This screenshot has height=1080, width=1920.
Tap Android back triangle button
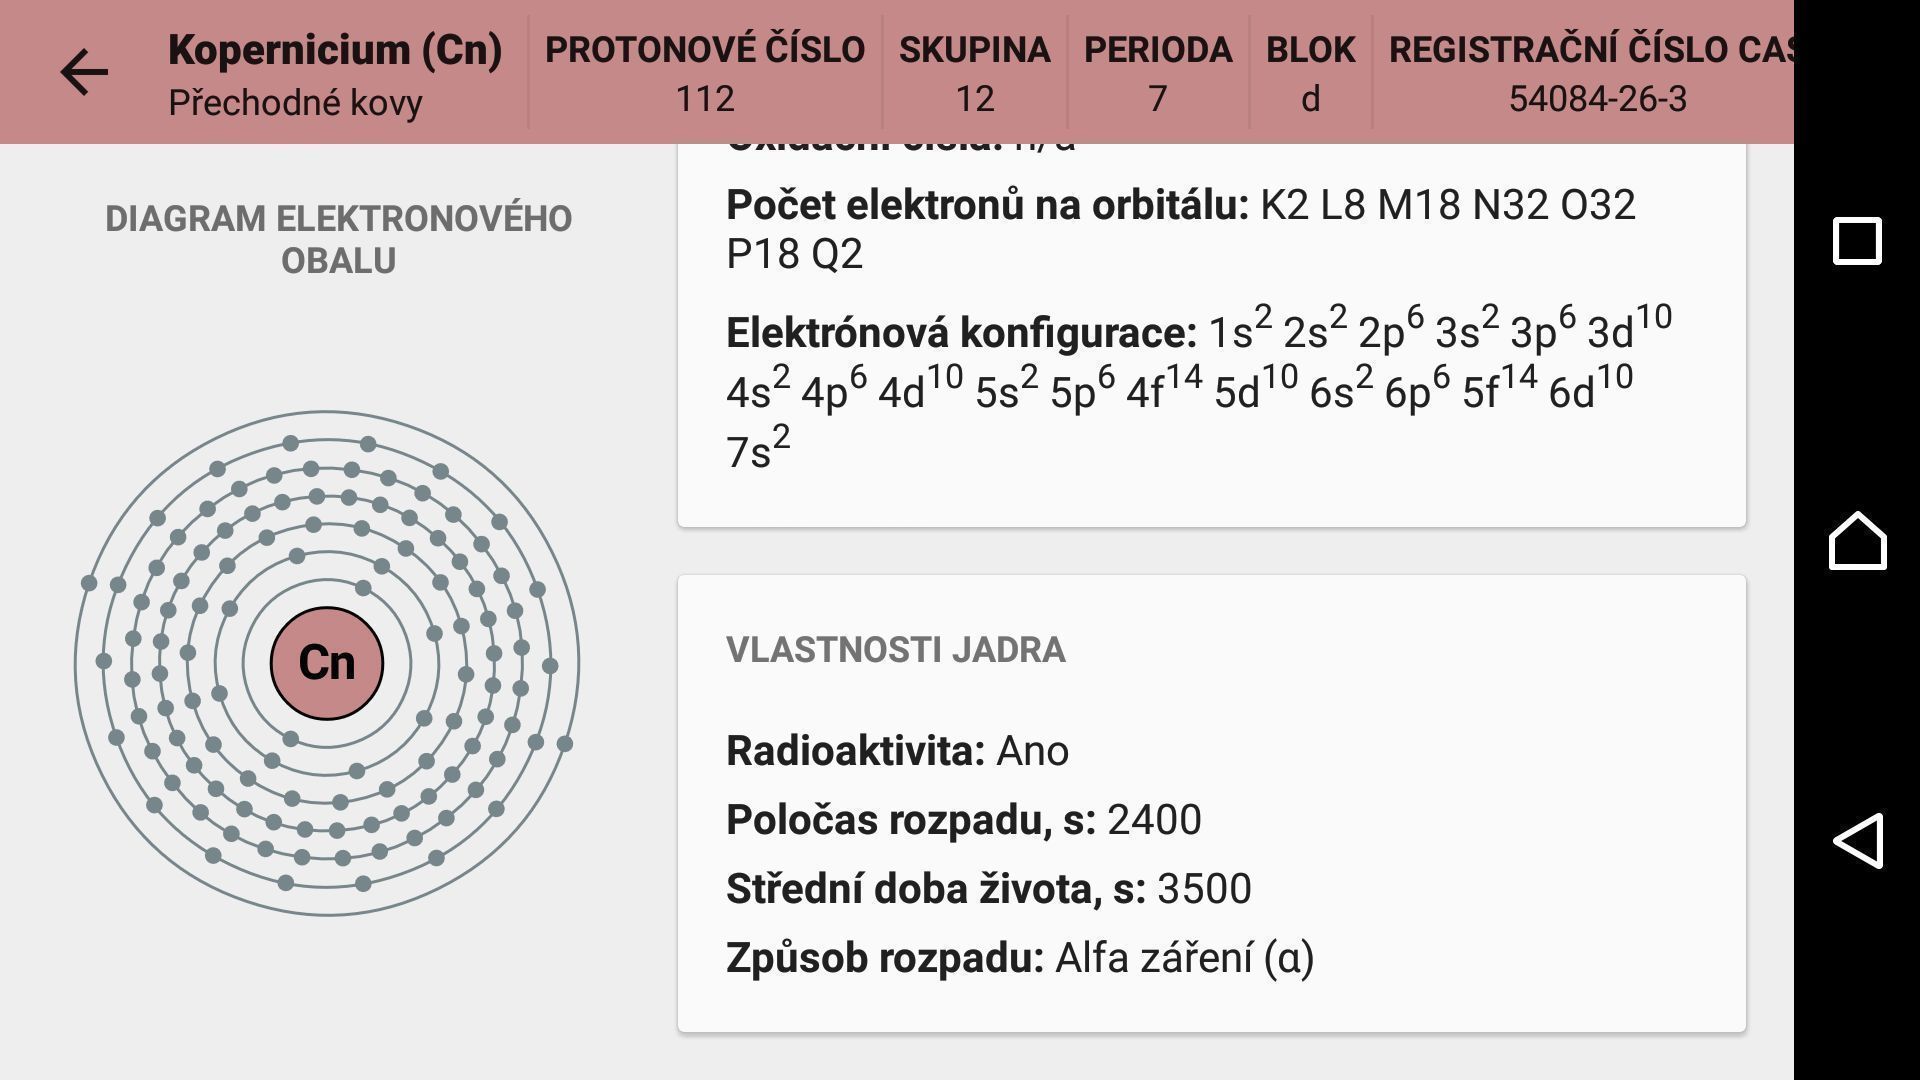pos(1857,840)
